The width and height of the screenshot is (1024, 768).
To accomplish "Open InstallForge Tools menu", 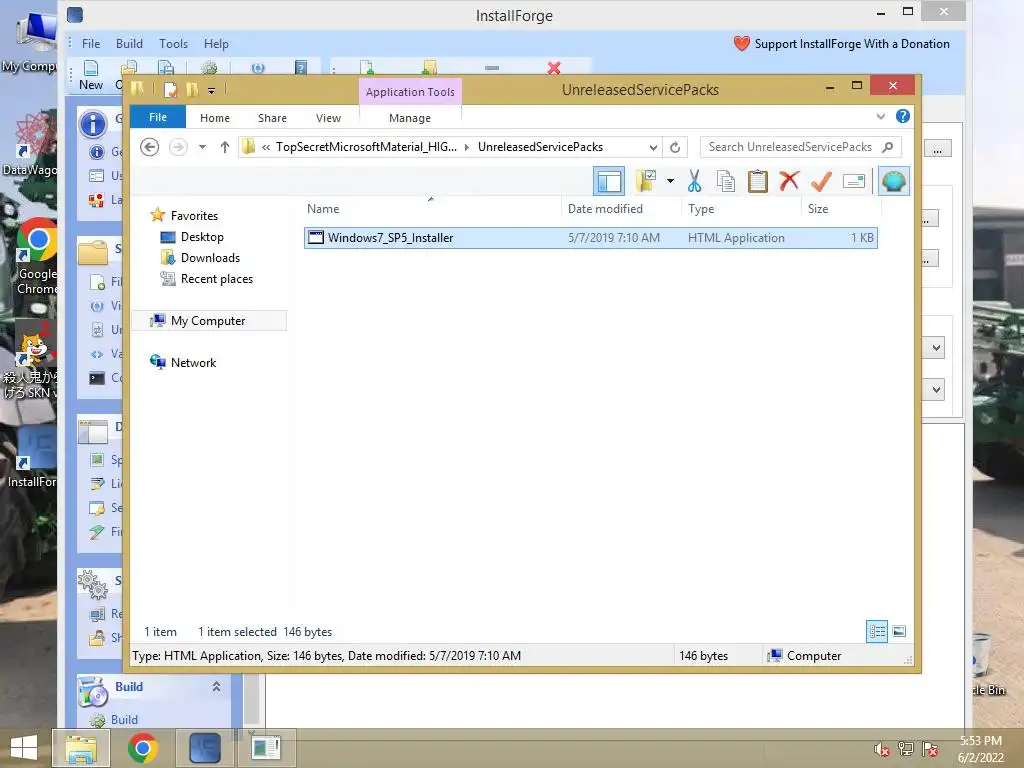I will [173, 44].
